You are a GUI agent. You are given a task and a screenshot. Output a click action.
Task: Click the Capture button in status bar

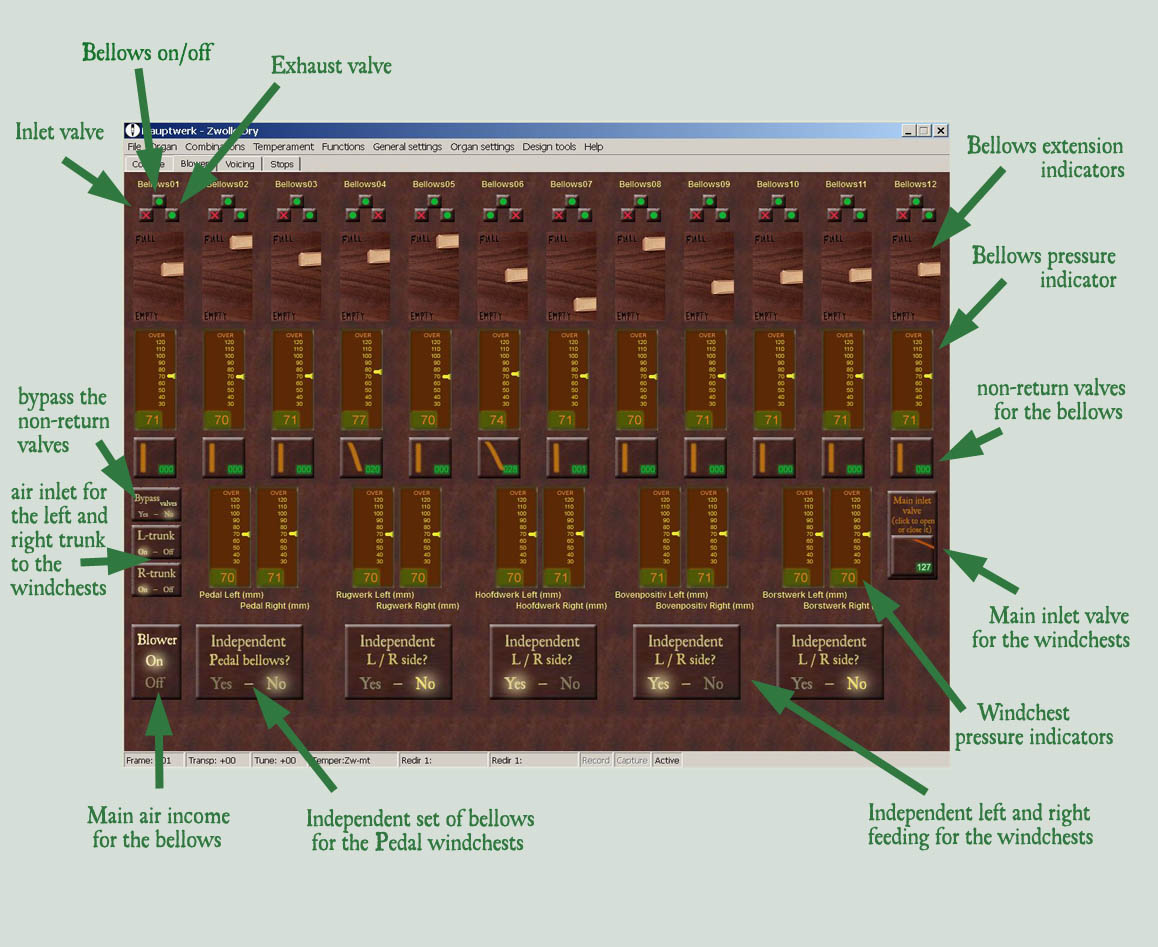pos(631,760)
